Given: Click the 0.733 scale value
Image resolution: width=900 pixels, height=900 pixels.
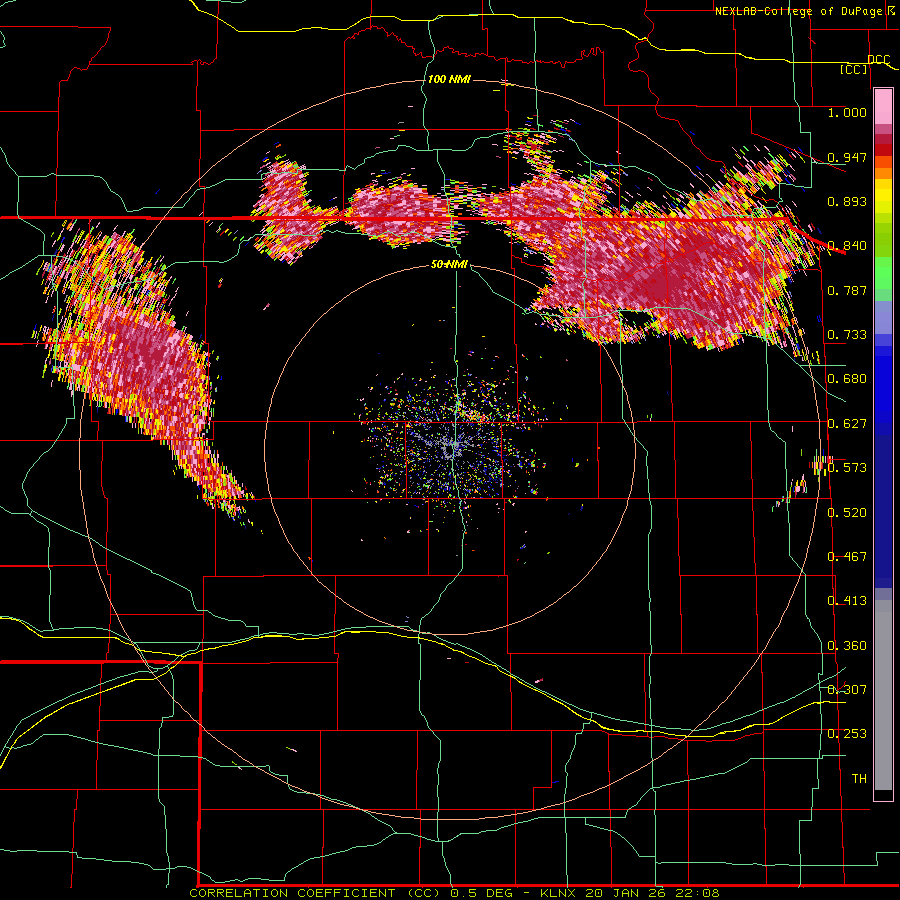Looking at the screenshot, I should (847, 335).
